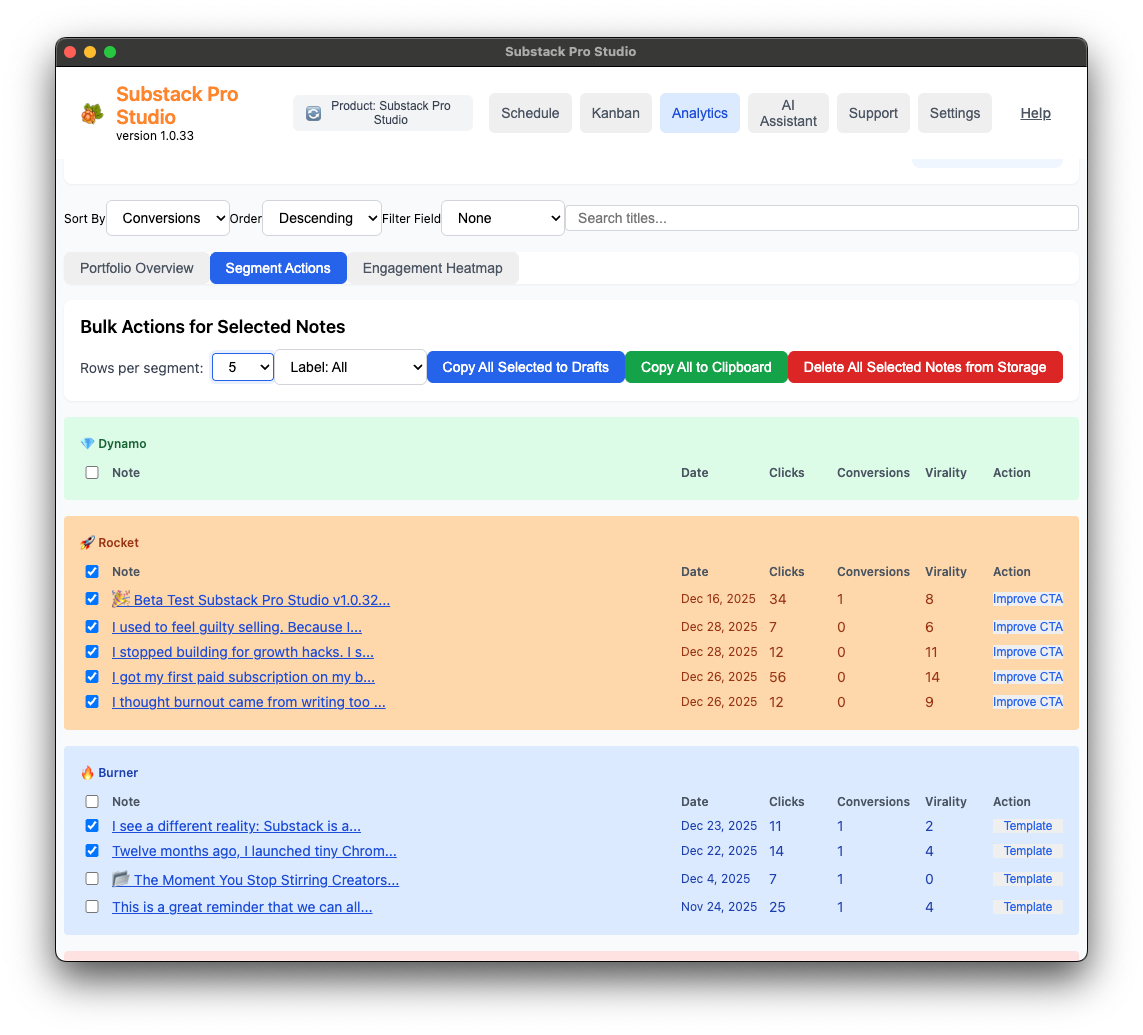
Task: Click Template for 'I see a different reality'
Action: tap(1027, 826)
